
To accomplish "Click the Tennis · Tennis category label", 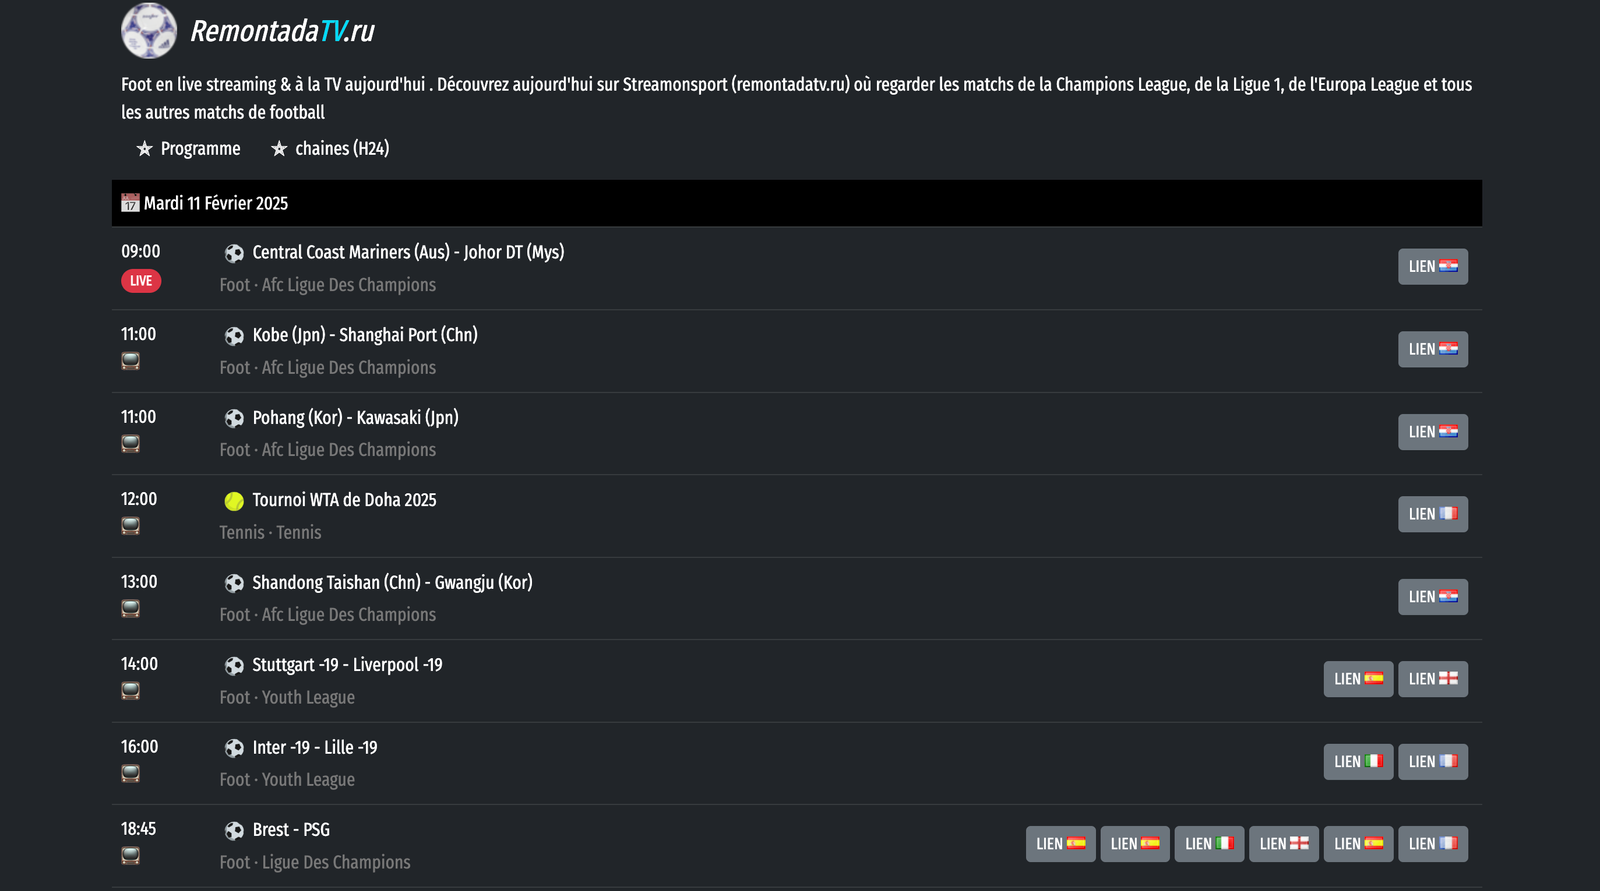I will [x=270, y=533].
